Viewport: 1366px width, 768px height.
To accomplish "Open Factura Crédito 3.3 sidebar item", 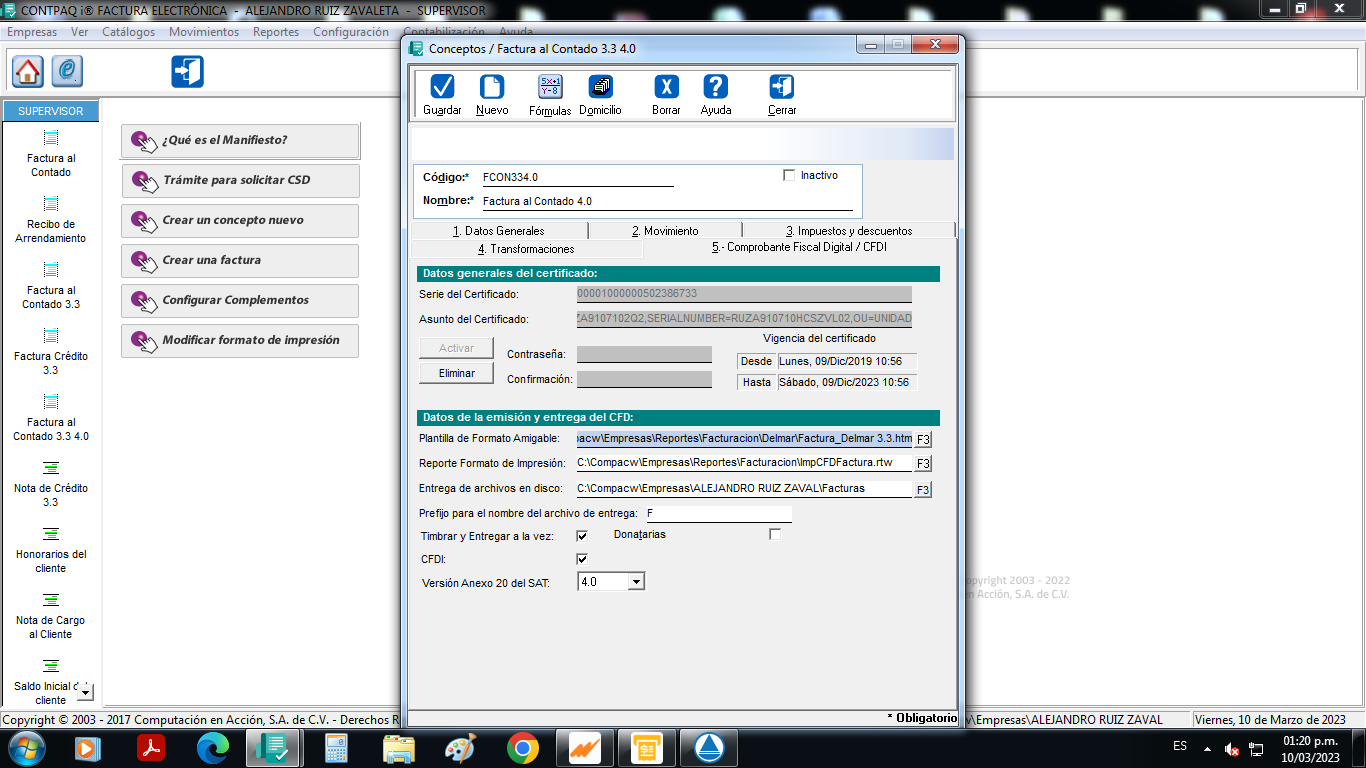I will tap(51, 352).
